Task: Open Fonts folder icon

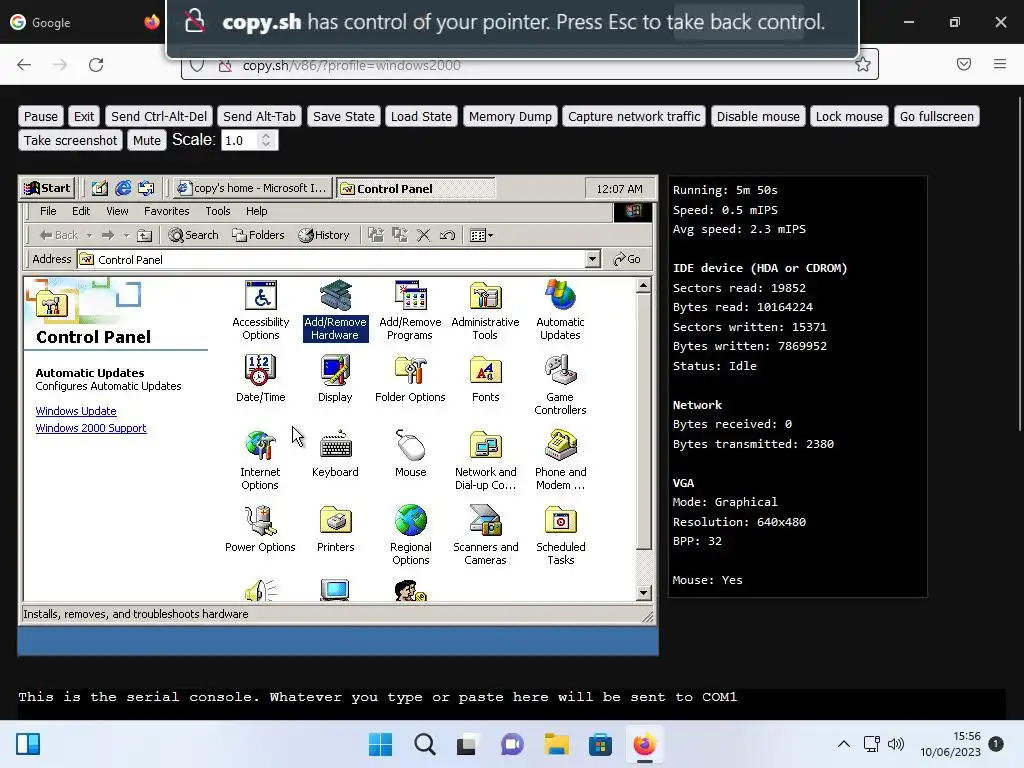Action: [485, 379]
